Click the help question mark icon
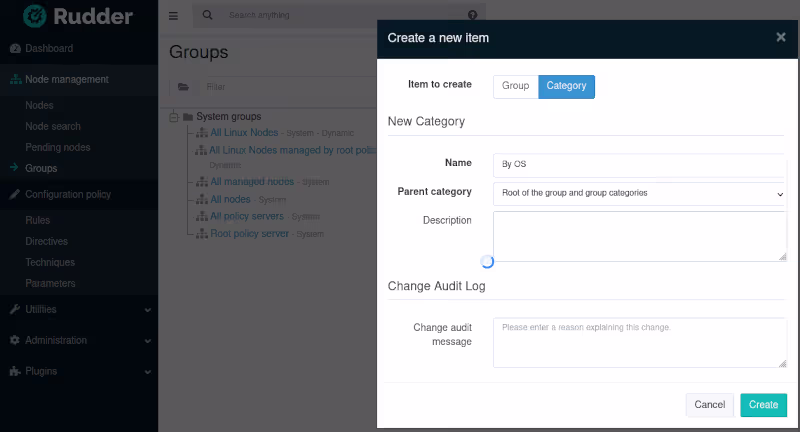Image resolution: width=800 pixels, height=432 pixels. 472,16
